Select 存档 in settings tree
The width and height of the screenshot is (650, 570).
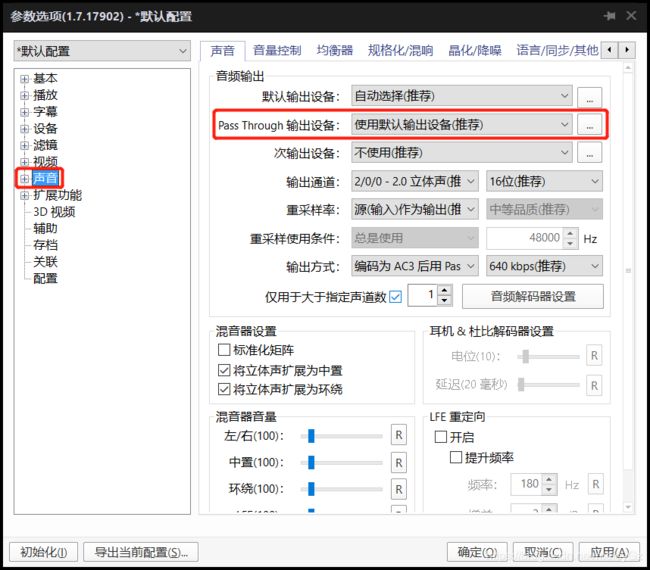[x=45, y=245]
